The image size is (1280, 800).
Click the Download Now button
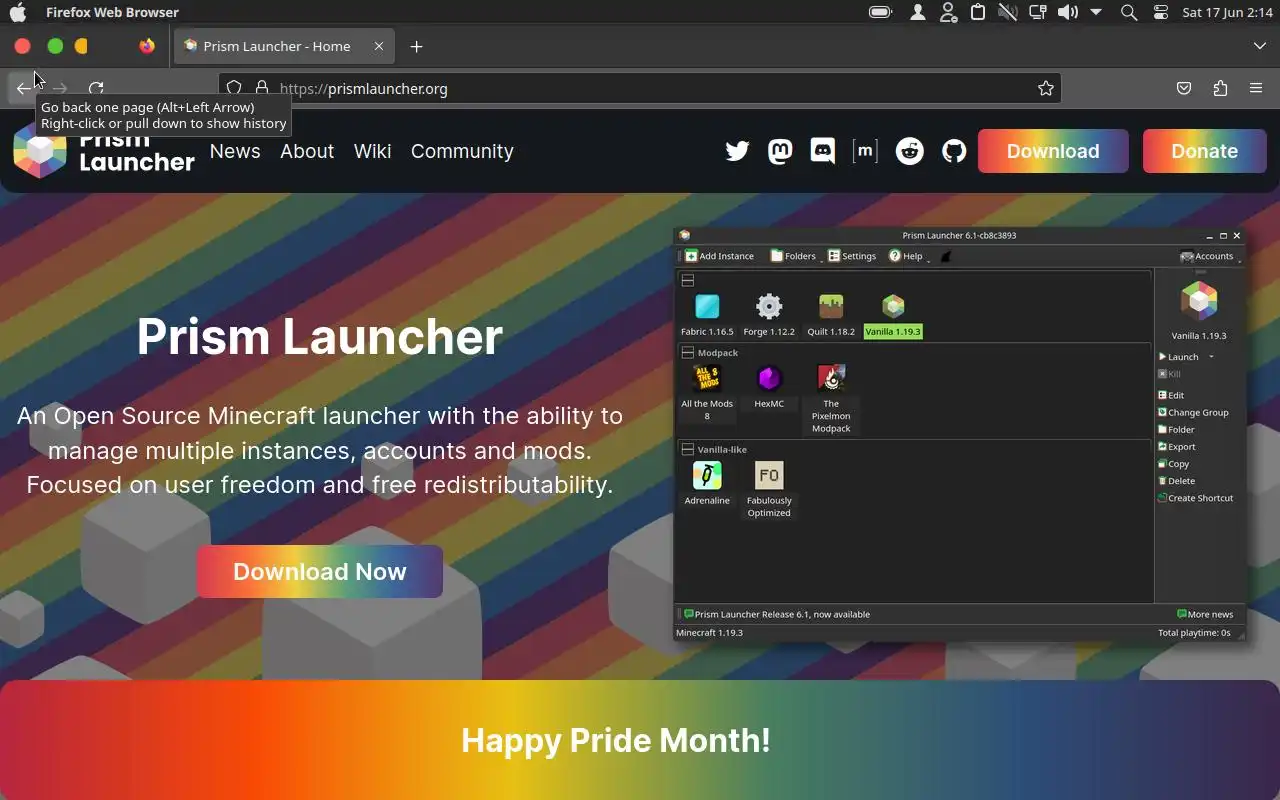(320, 571)
